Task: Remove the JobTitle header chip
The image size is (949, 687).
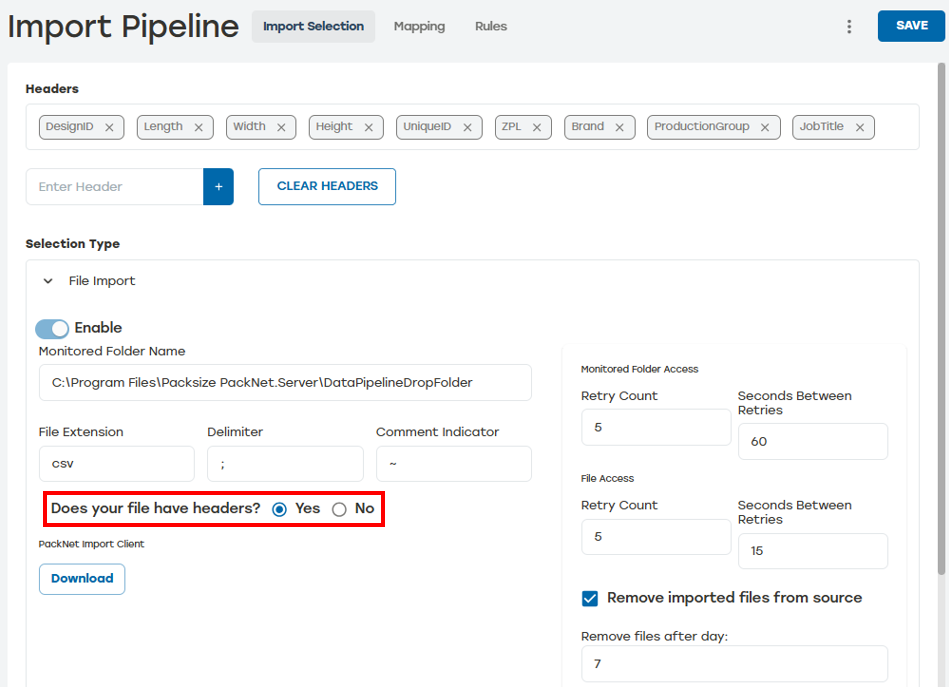Action: 859,128
